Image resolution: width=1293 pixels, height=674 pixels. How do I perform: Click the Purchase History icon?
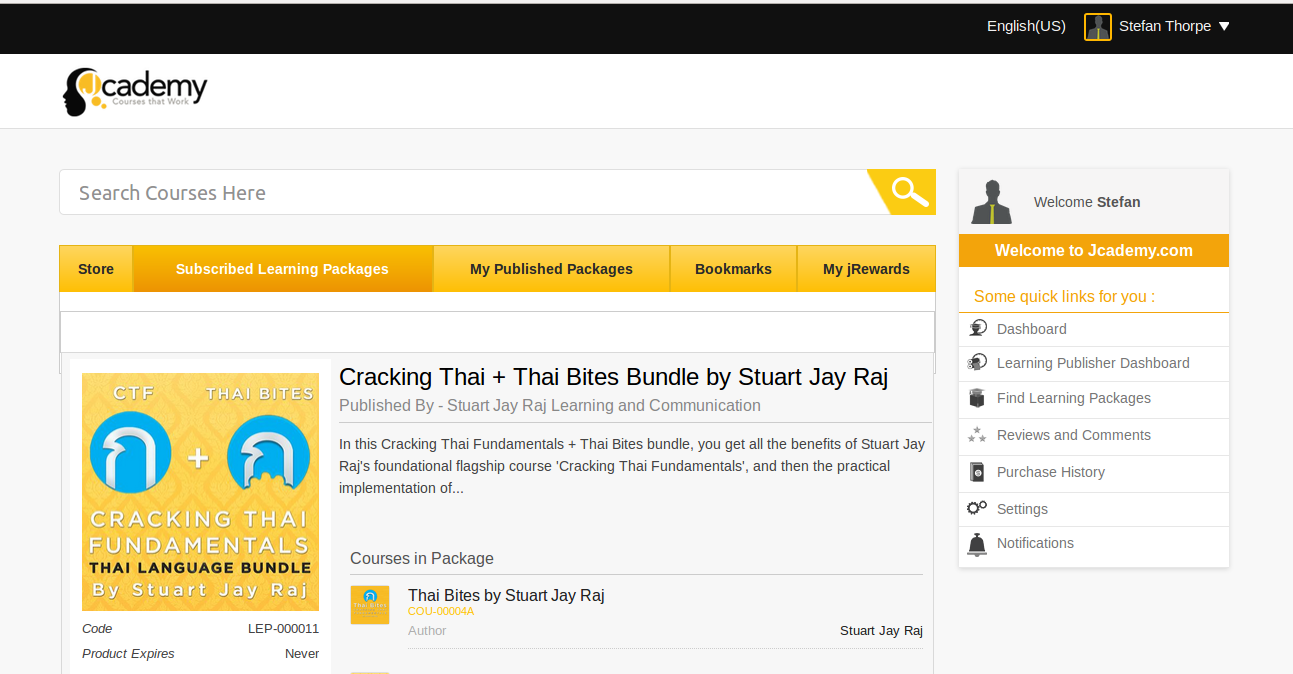pyautogui.click(x=977, y=472)
